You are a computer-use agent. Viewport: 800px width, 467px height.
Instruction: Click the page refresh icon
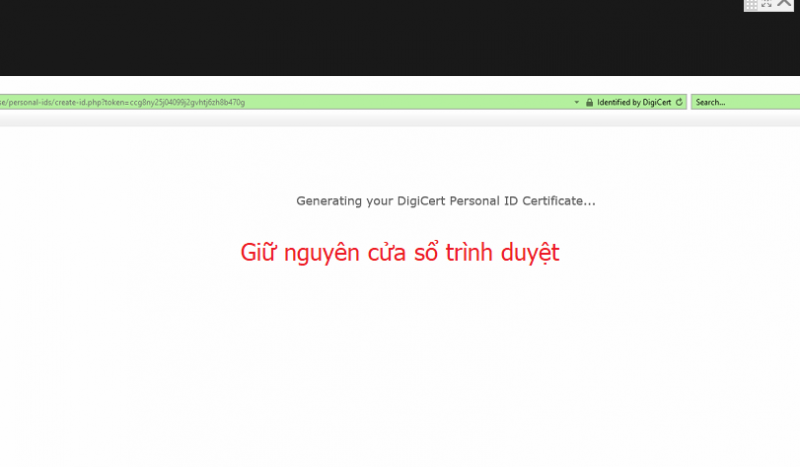679,102
